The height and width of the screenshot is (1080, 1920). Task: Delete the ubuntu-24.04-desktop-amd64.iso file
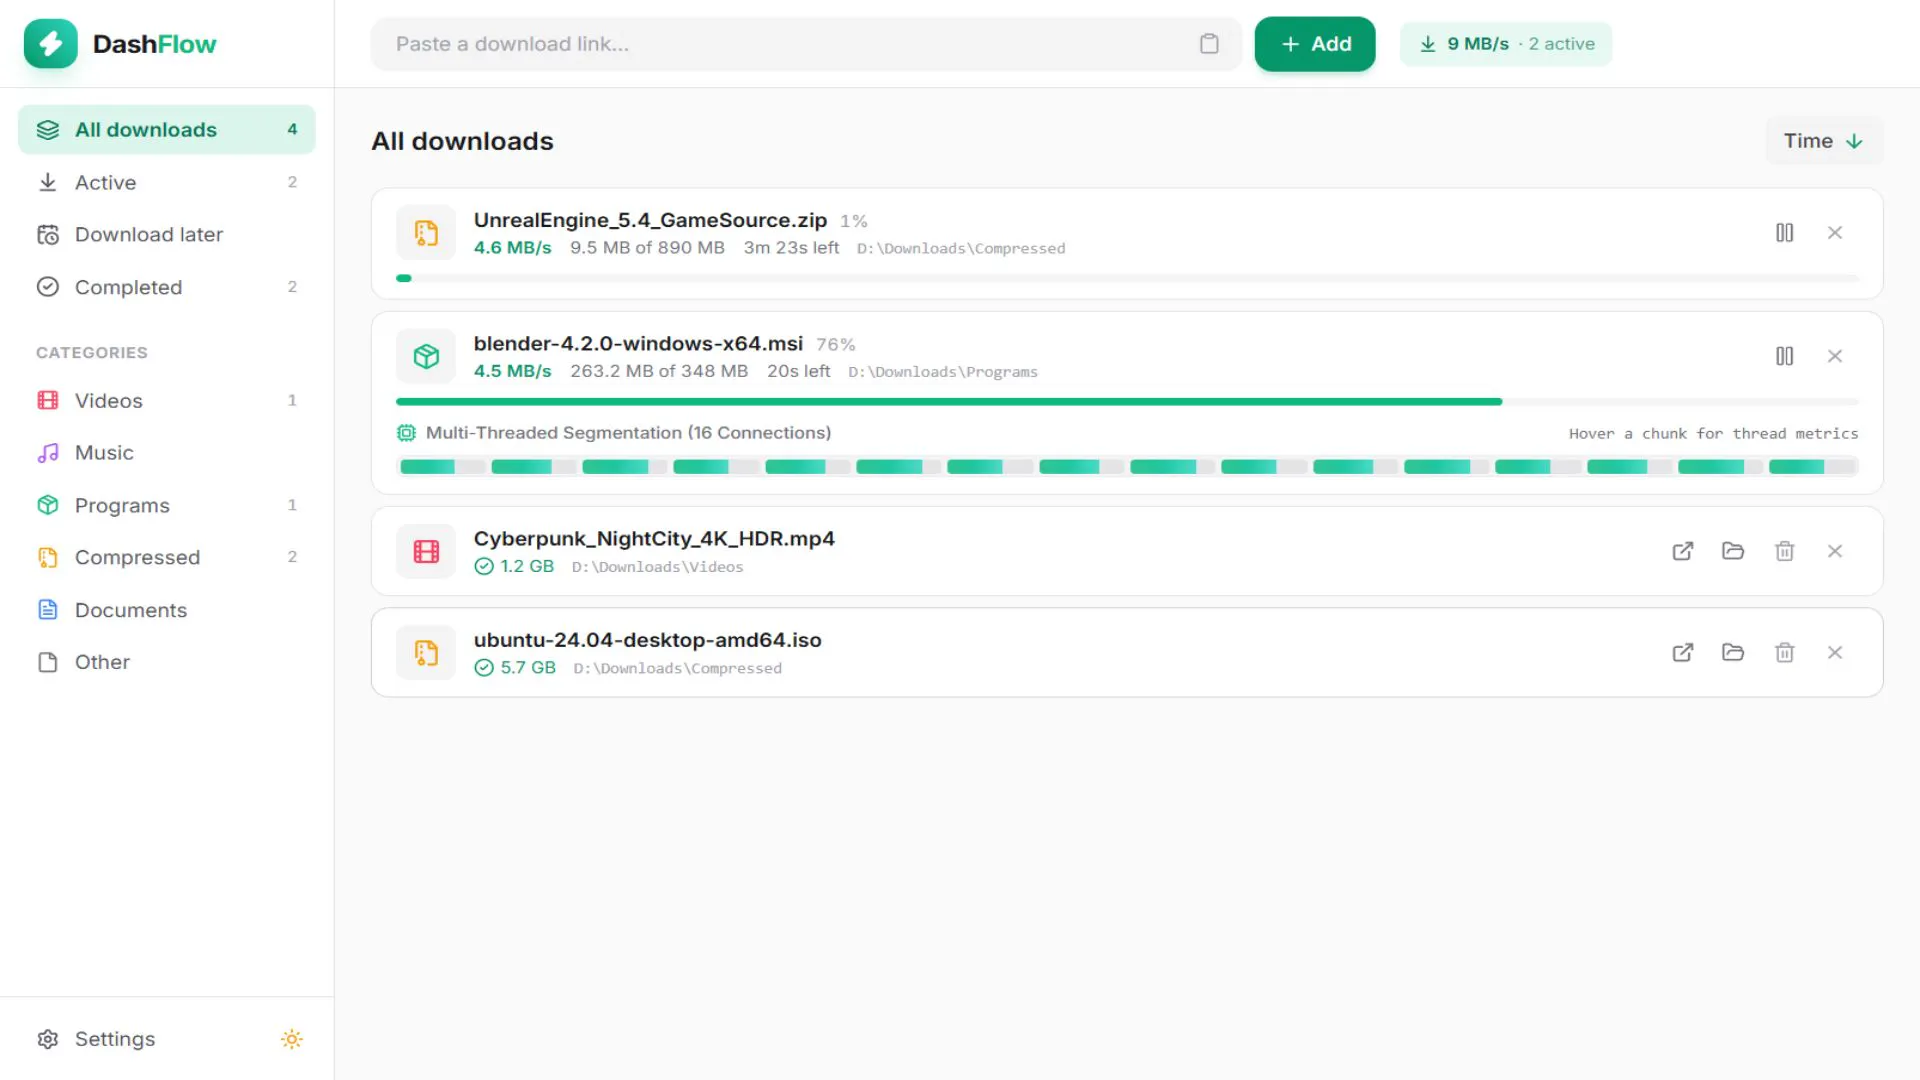click(1784, 653)
